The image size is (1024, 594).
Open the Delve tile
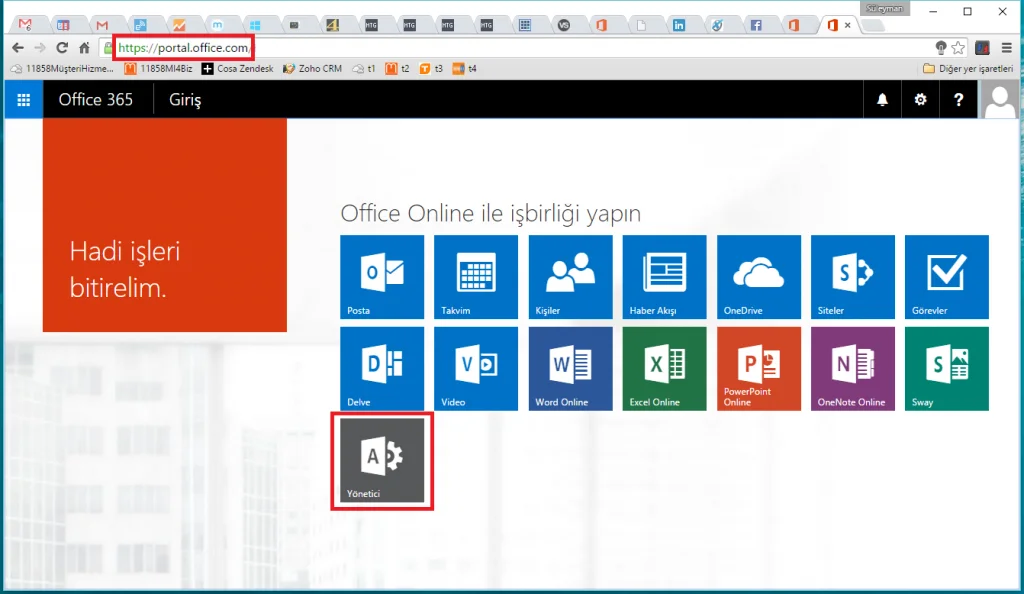[x=382, y=368]
